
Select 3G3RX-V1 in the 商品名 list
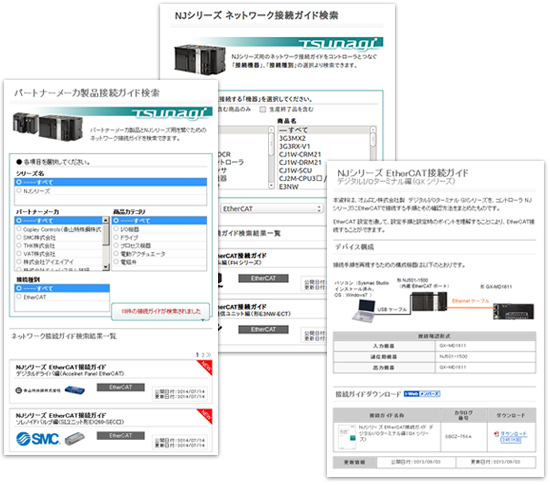pyautogui.click(x=295, y=146)
